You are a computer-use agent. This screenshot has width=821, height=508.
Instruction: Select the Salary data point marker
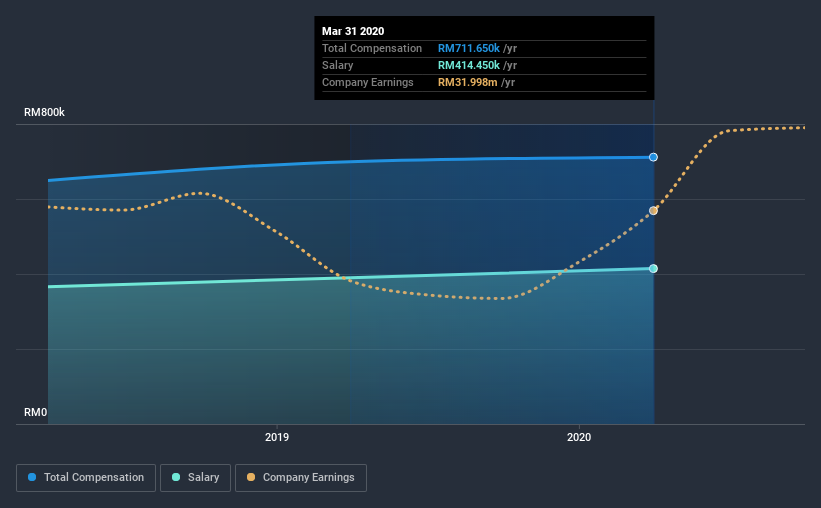click(x=653, y=269)
